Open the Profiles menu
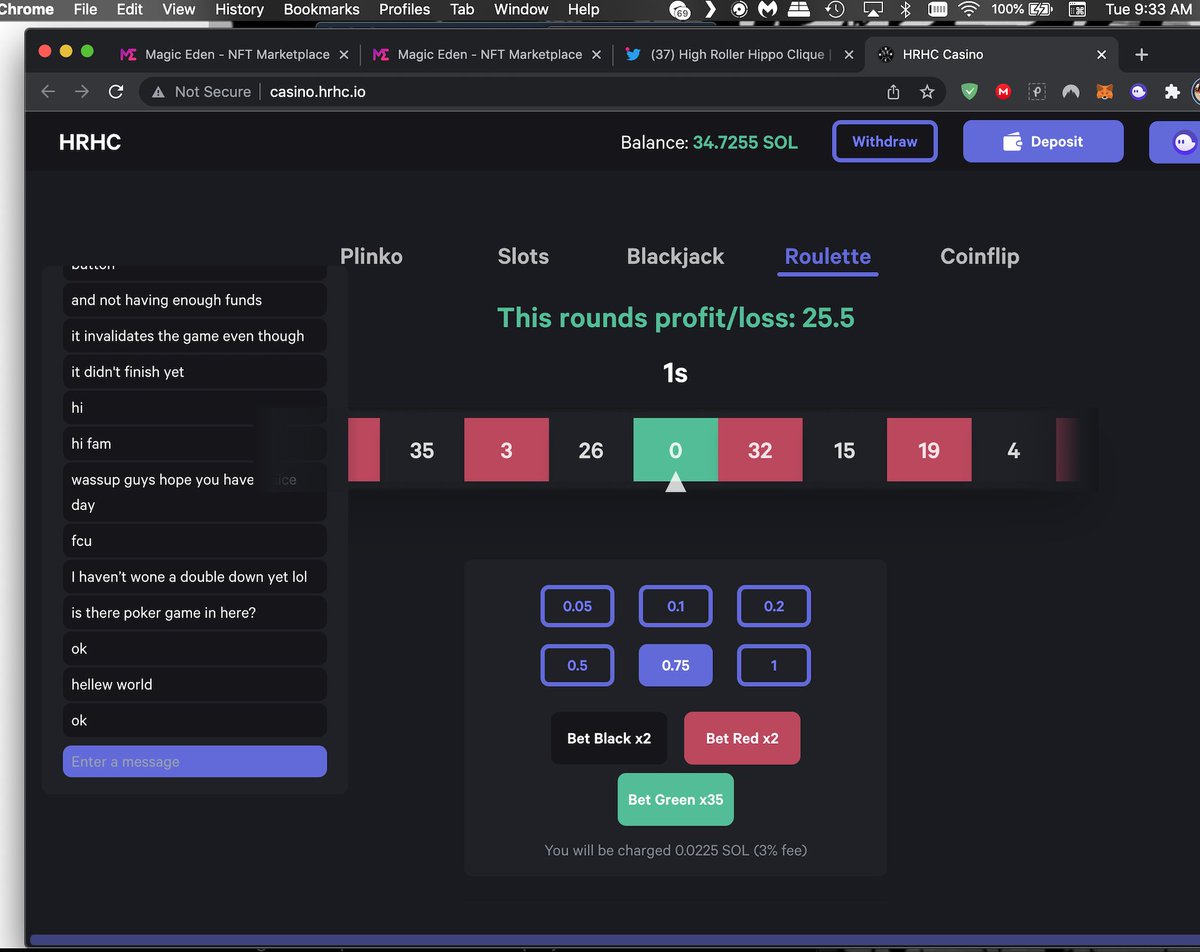The height and width of the screenshot is (952, 1200). click(404, 9)
